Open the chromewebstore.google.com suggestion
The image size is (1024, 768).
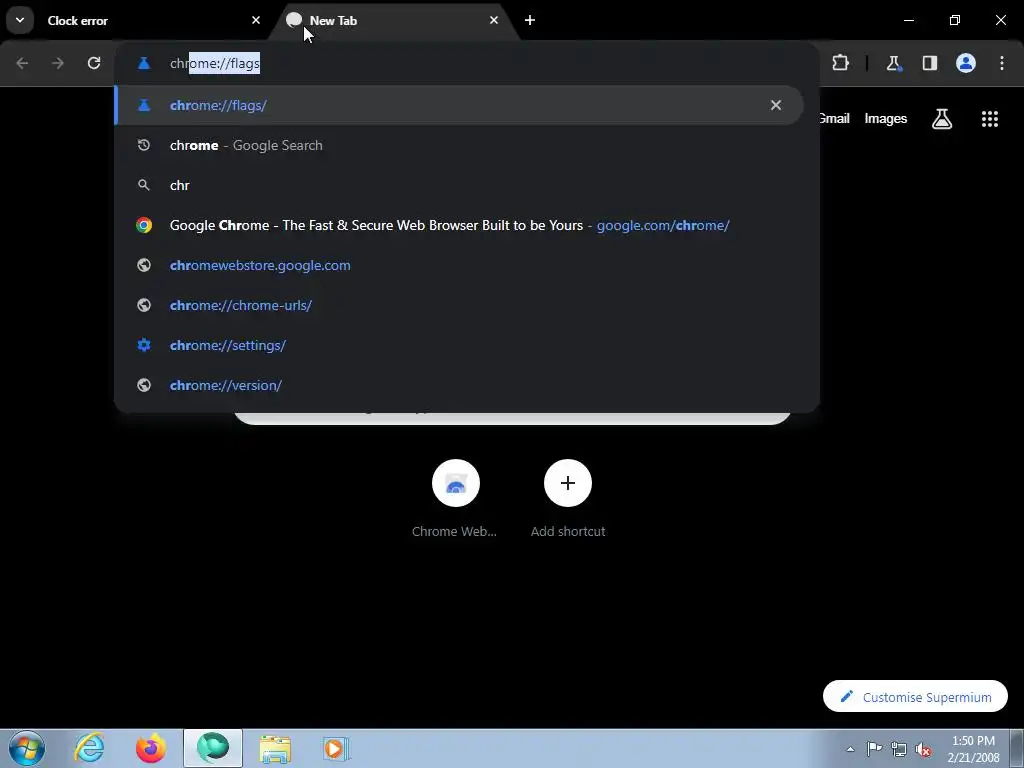click(458, 265)
